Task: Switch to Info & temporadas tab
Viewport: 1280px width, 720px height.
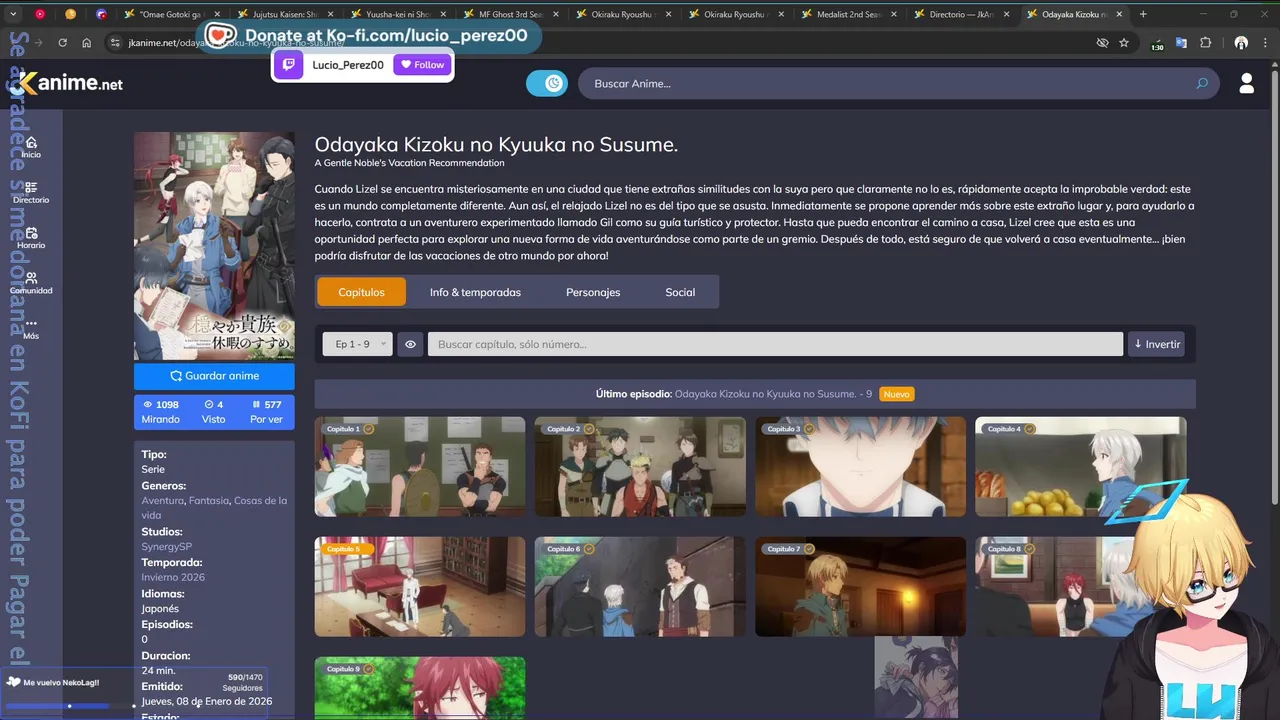Action: [475, 292]
